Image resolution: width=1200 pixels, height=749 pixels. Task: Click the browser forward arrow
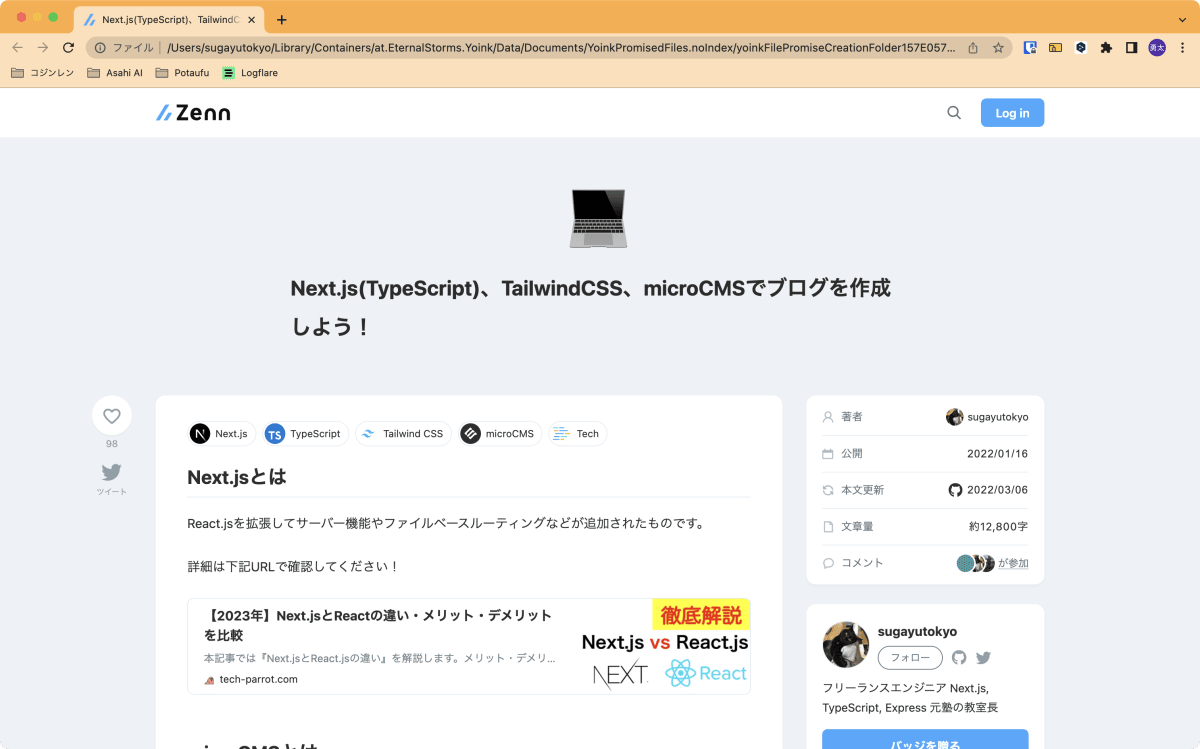point(43,47)
